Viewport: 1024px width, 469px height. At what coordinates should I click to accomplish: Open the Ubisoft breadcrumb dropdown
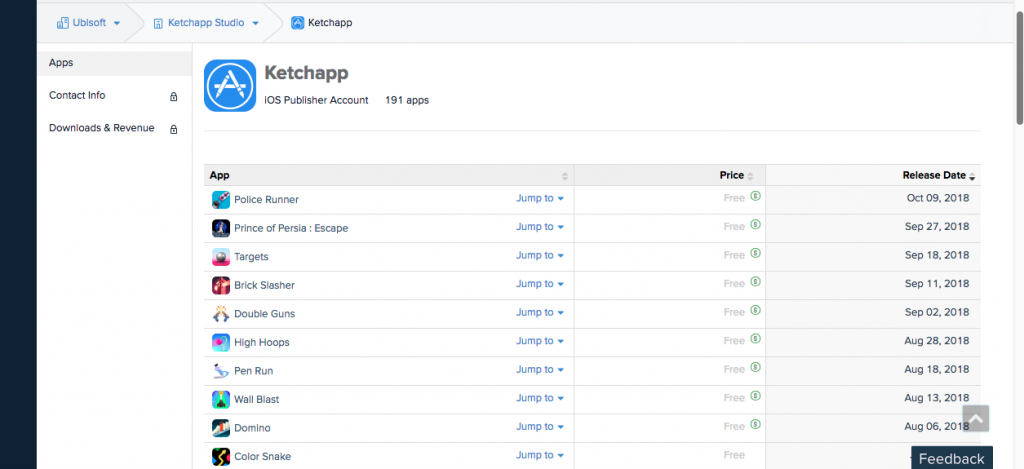coord(90,23)
